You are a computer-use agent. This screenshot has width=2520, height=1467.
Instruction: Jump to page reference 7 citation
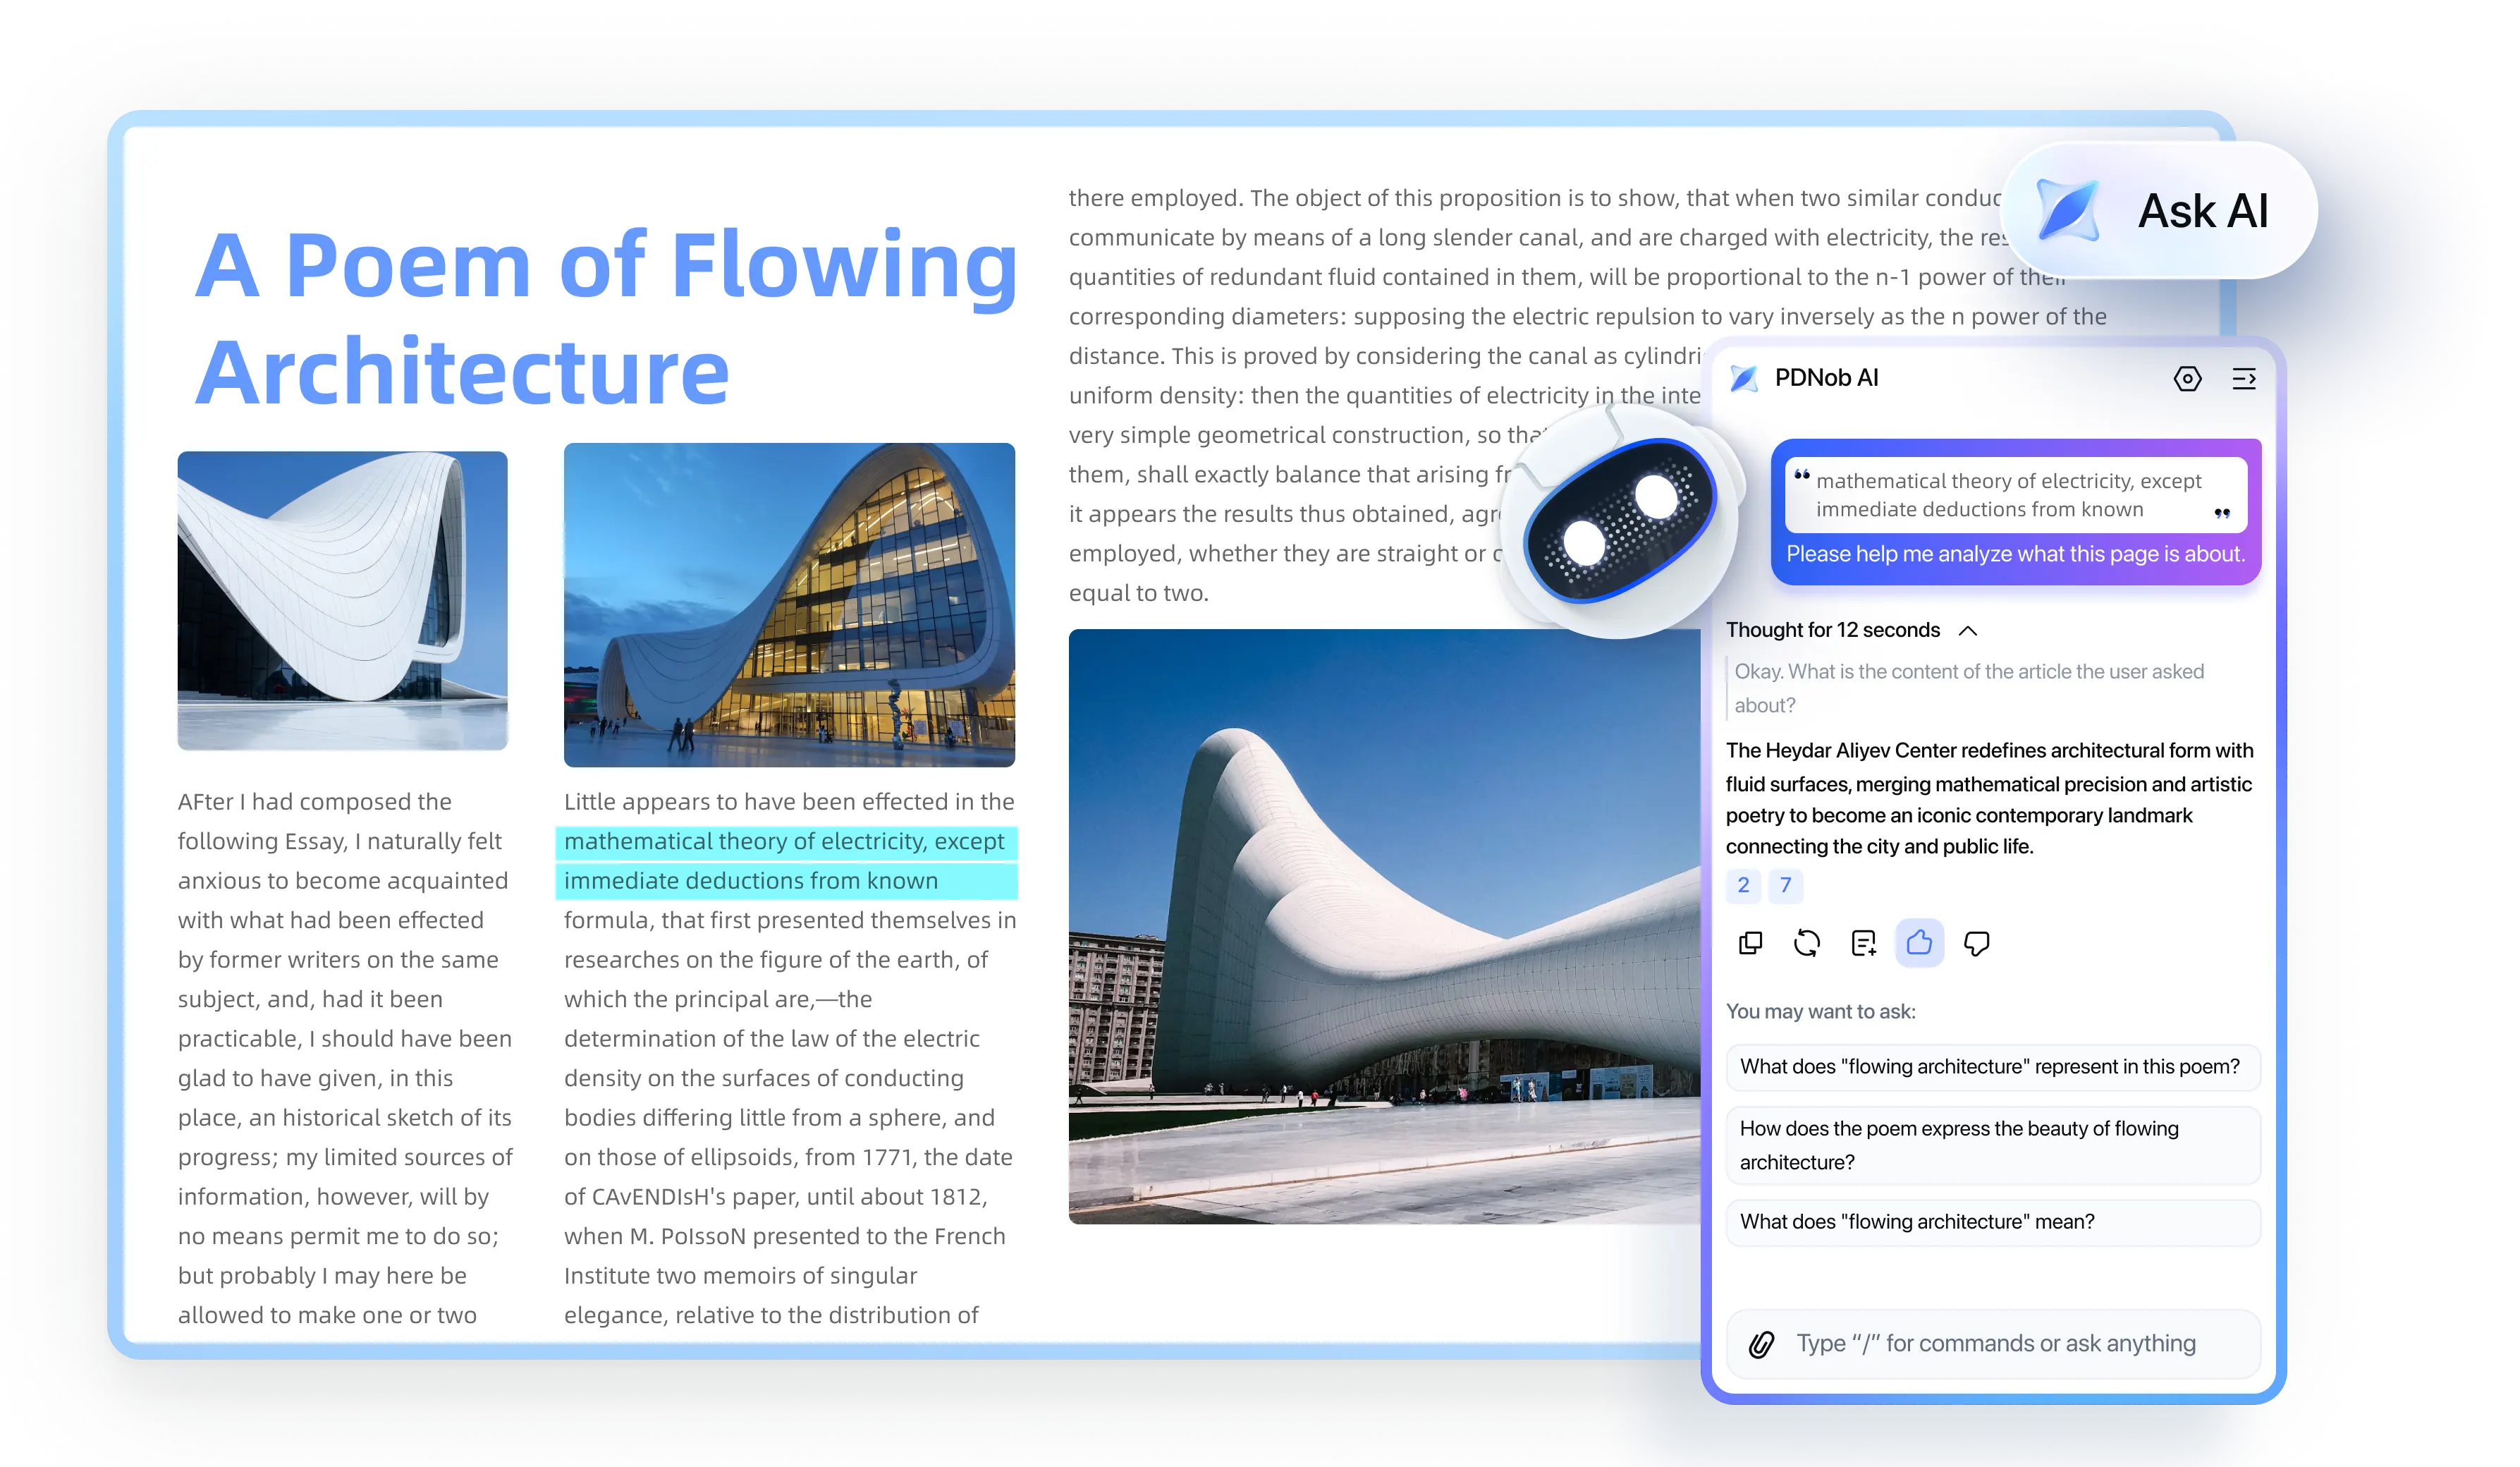click(x=1785, y=885)
